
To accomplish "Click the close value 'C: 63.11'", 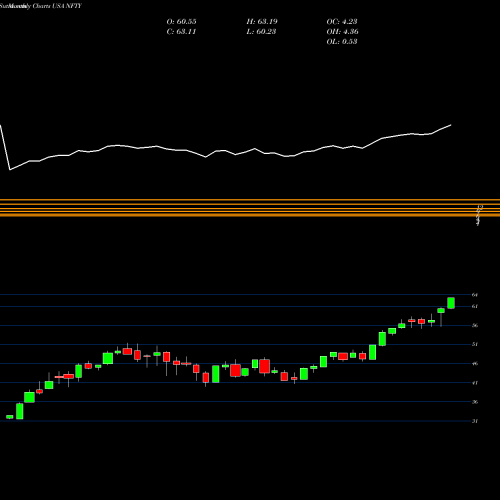I will click(181, 32).
